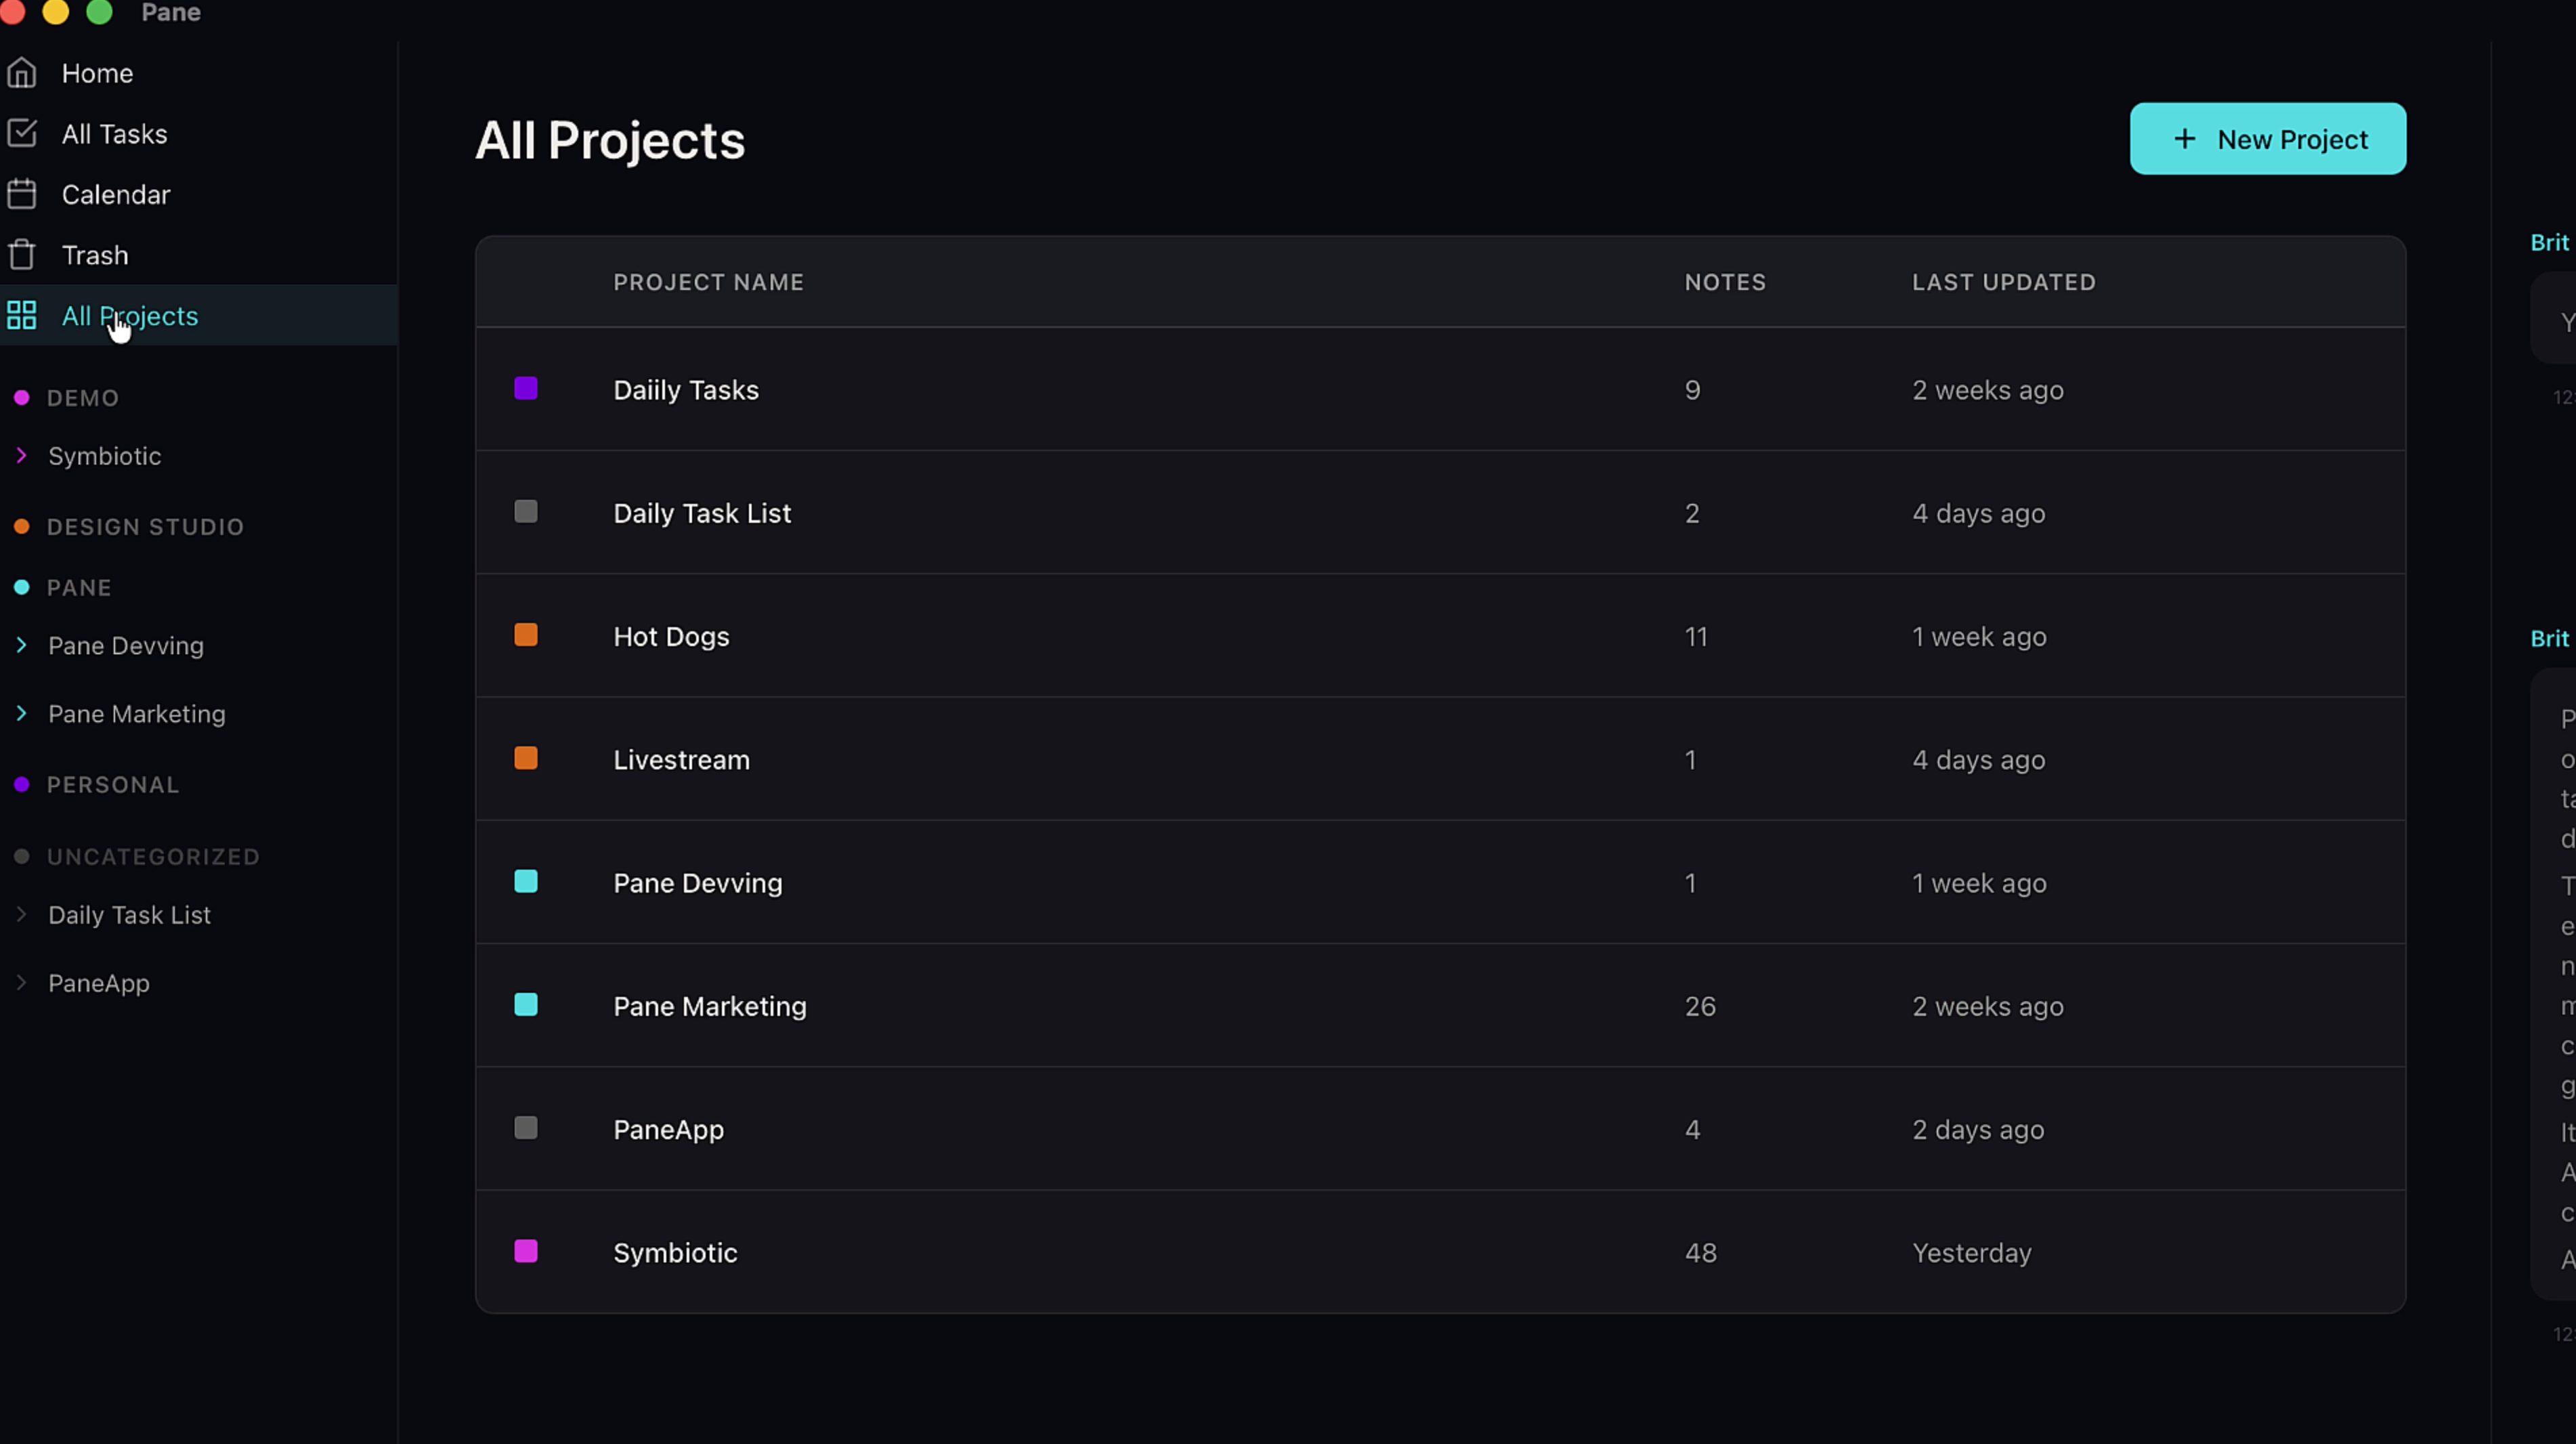Expand the Daily Task List chevron
The width and height of the screenshot is (2576, 1444).
tap(21, 915)
